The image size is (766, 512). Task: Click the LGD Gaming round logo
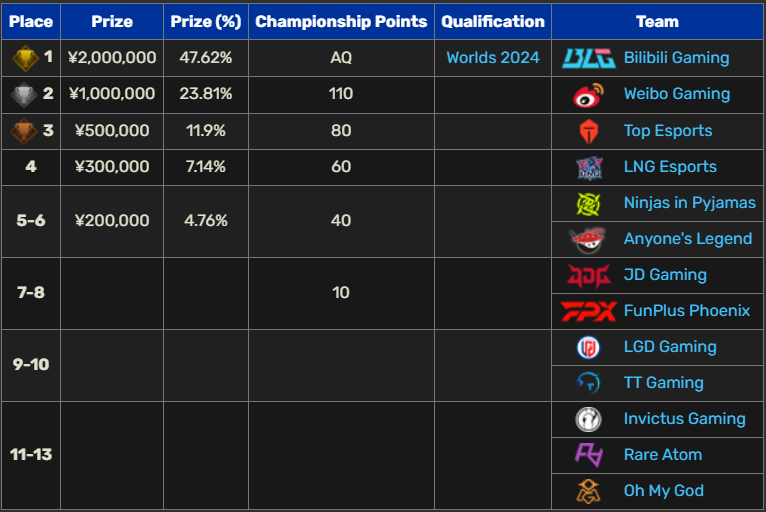(x=589, y=347)
